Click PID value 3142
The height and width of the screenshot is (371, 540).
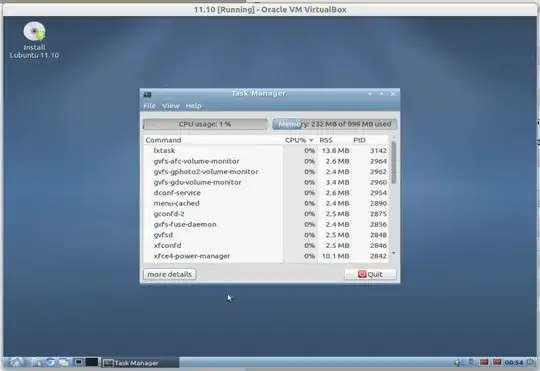[x=378, y=151]
